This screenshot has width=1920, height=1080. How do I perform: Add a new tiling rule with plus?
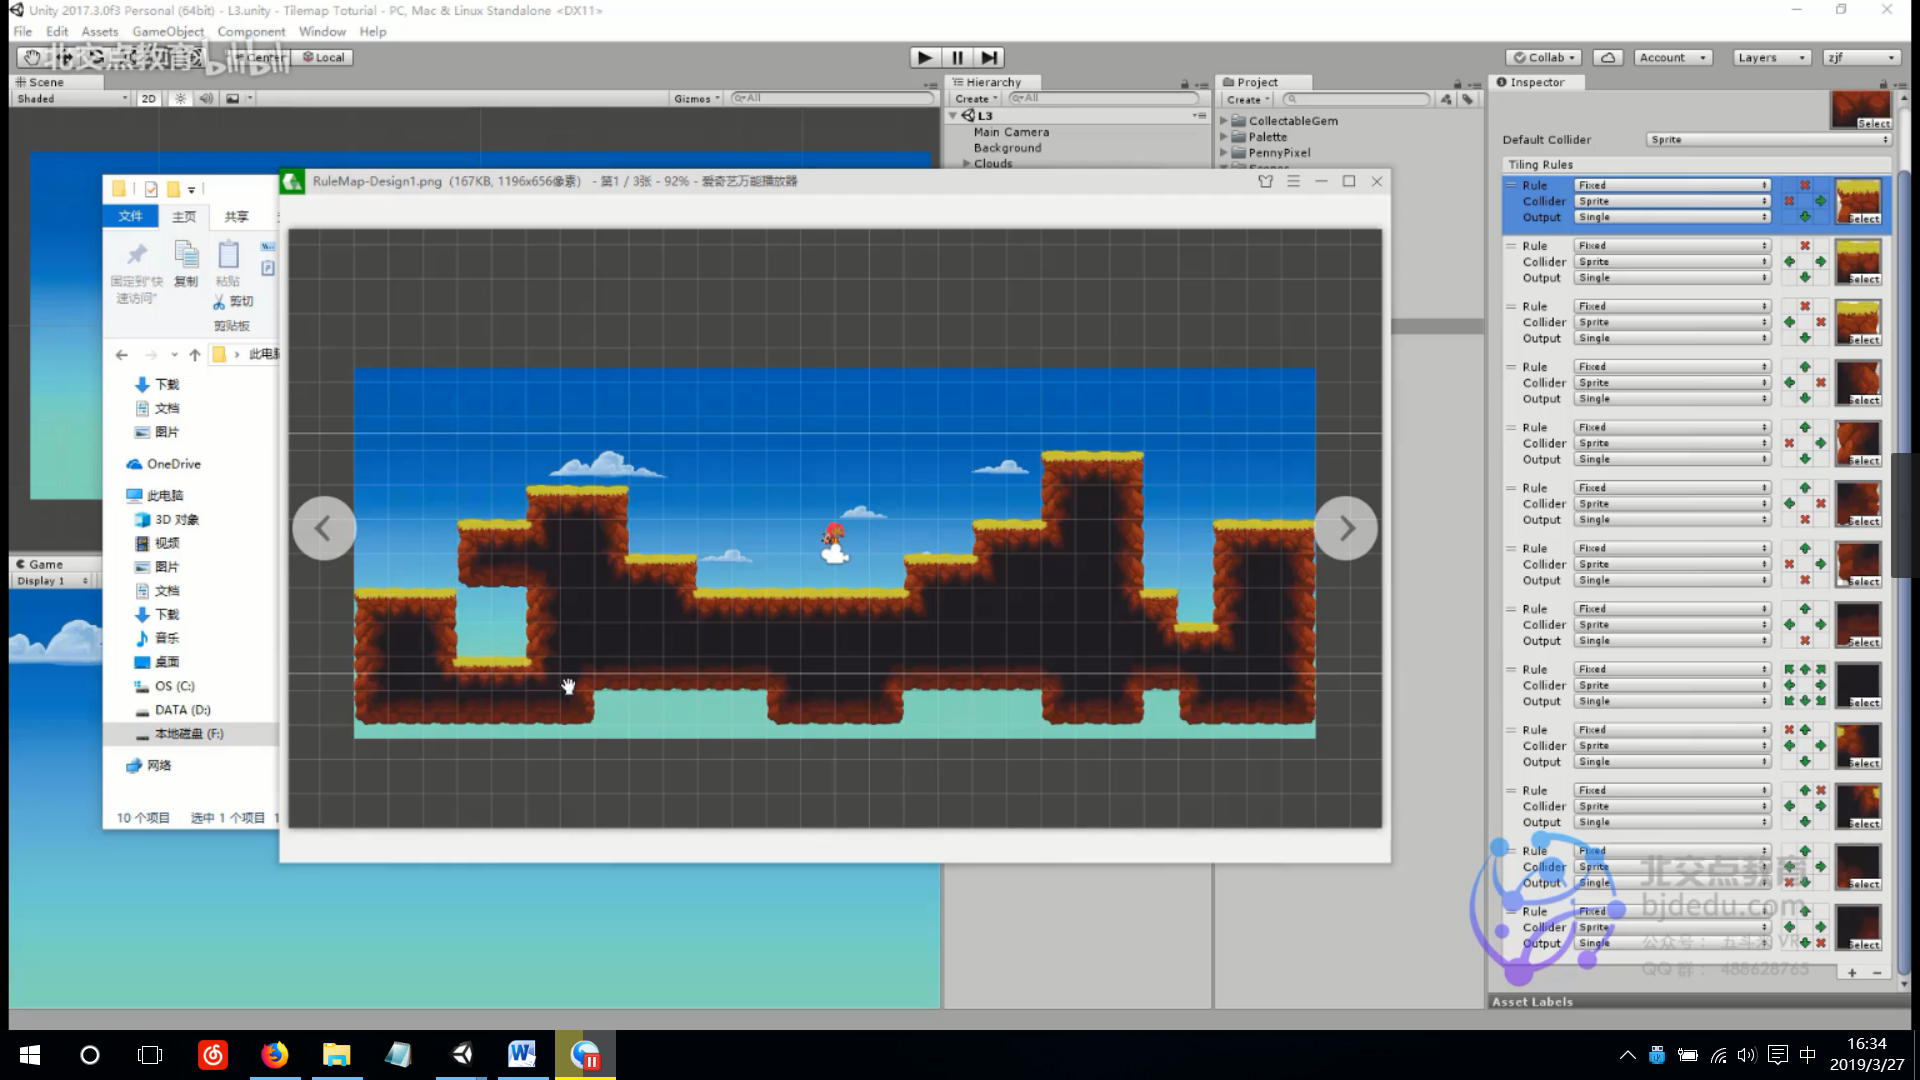(x=1852, y=972)
